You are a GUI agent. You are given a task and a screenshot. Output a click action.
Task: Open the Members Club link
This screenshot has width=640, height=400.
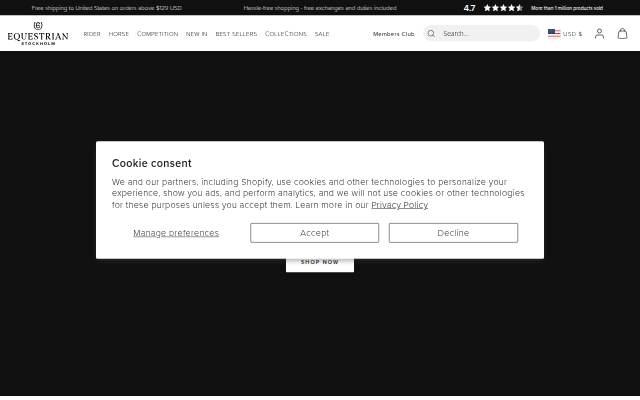(393, 34)
